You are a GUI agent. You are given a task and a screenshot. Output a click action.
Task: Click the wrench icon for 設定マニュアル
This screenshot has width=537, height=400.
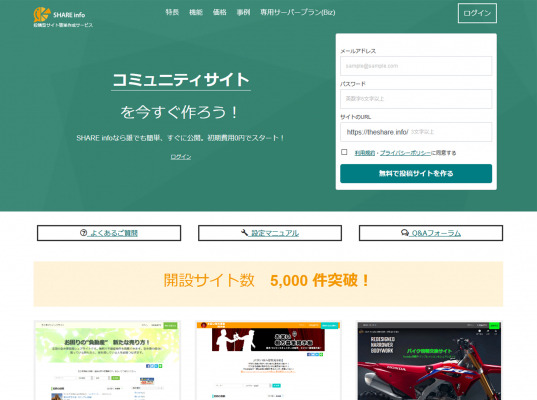coord(245,233)
